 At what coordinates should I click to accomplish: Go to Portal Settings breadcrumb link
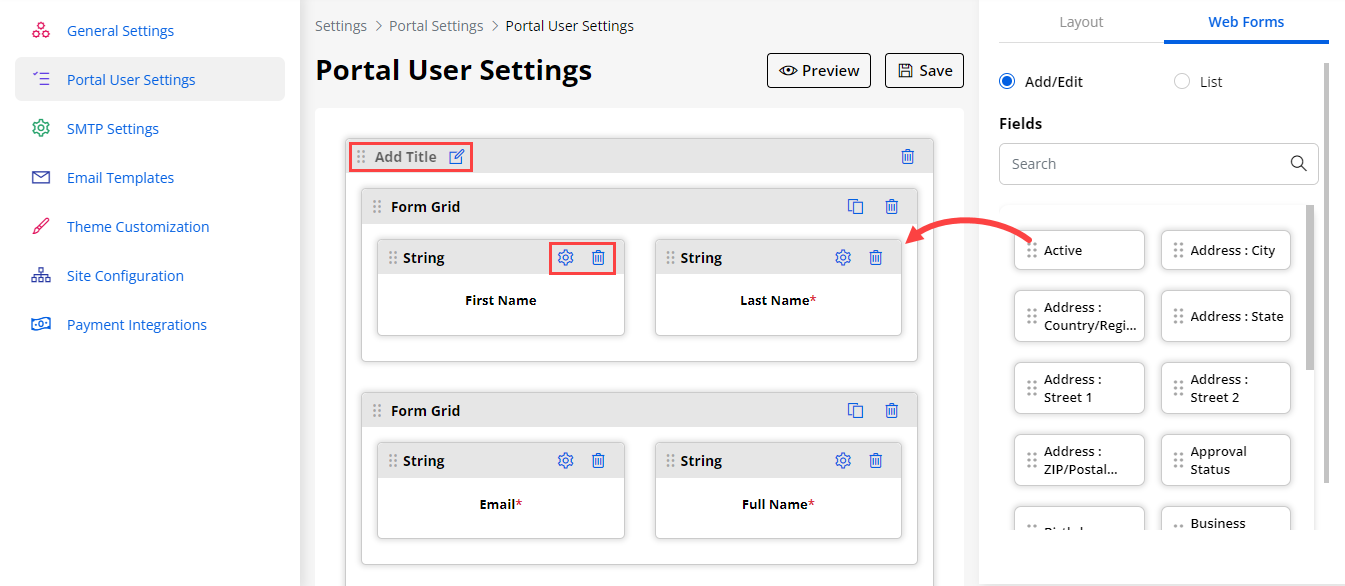pyautogui.click(x=436, y=26)
